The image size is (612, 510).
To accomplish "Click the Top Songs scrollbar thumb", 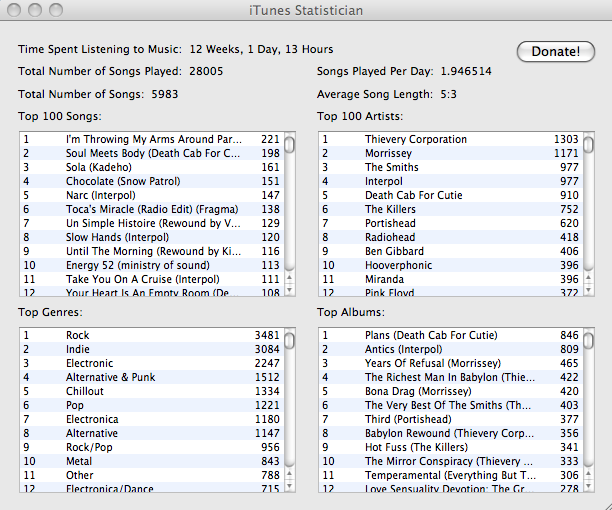I will coord(289,145).
